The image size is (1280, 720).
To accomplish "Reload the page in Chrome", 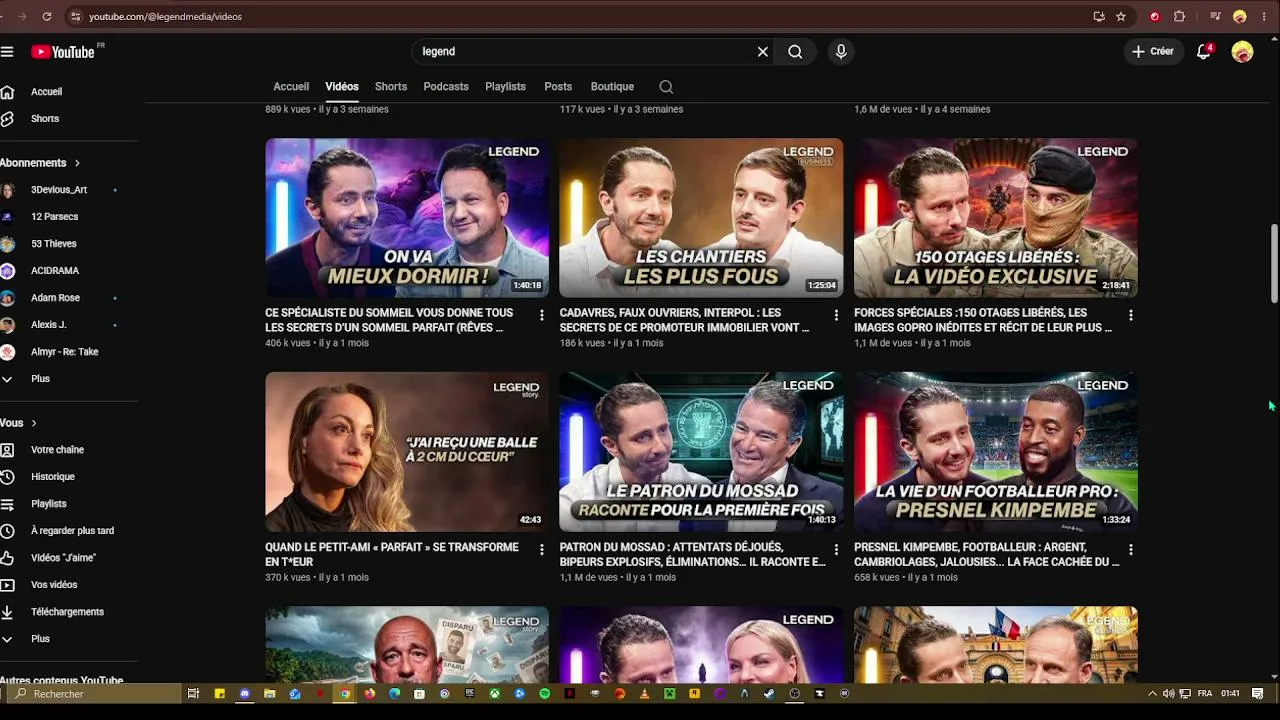I will tap(47, 16).
